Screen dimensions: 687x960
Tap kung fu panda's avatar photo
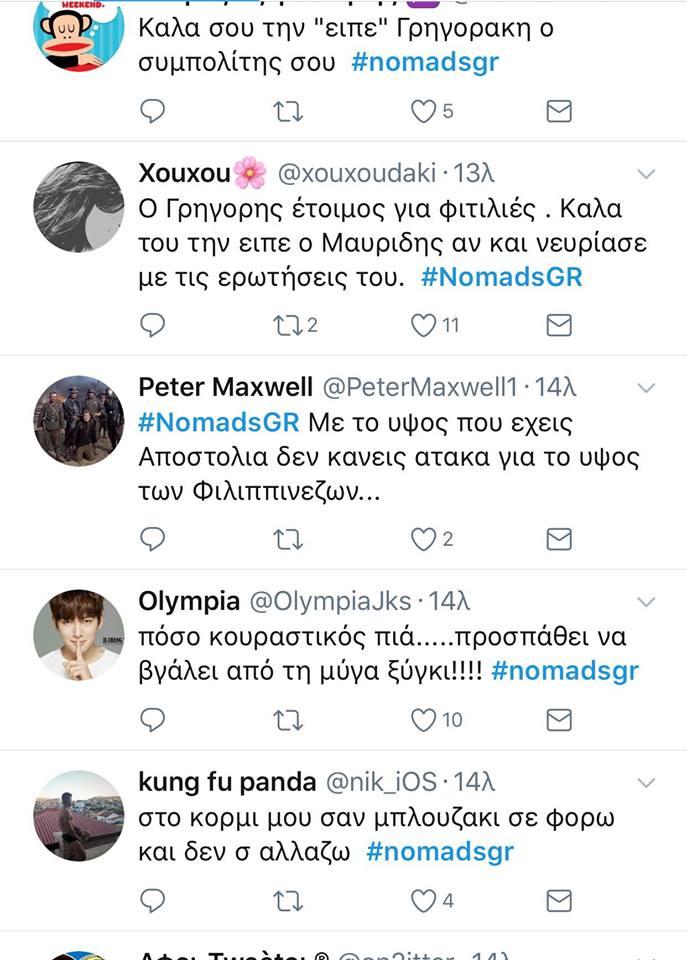click(x=79, y=815)
